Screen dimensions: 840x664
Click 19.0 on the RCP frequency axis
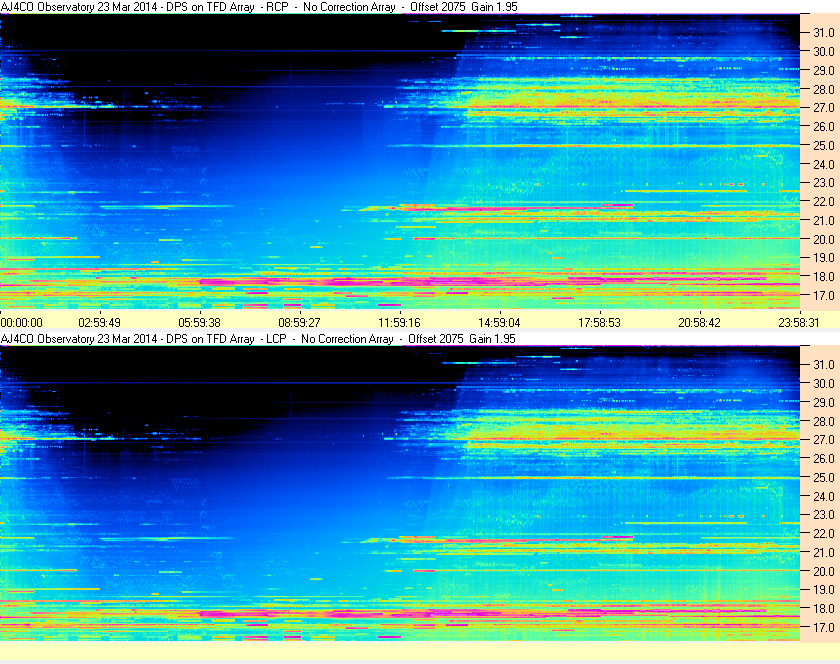pyautogui.click(x=824, y=258)
